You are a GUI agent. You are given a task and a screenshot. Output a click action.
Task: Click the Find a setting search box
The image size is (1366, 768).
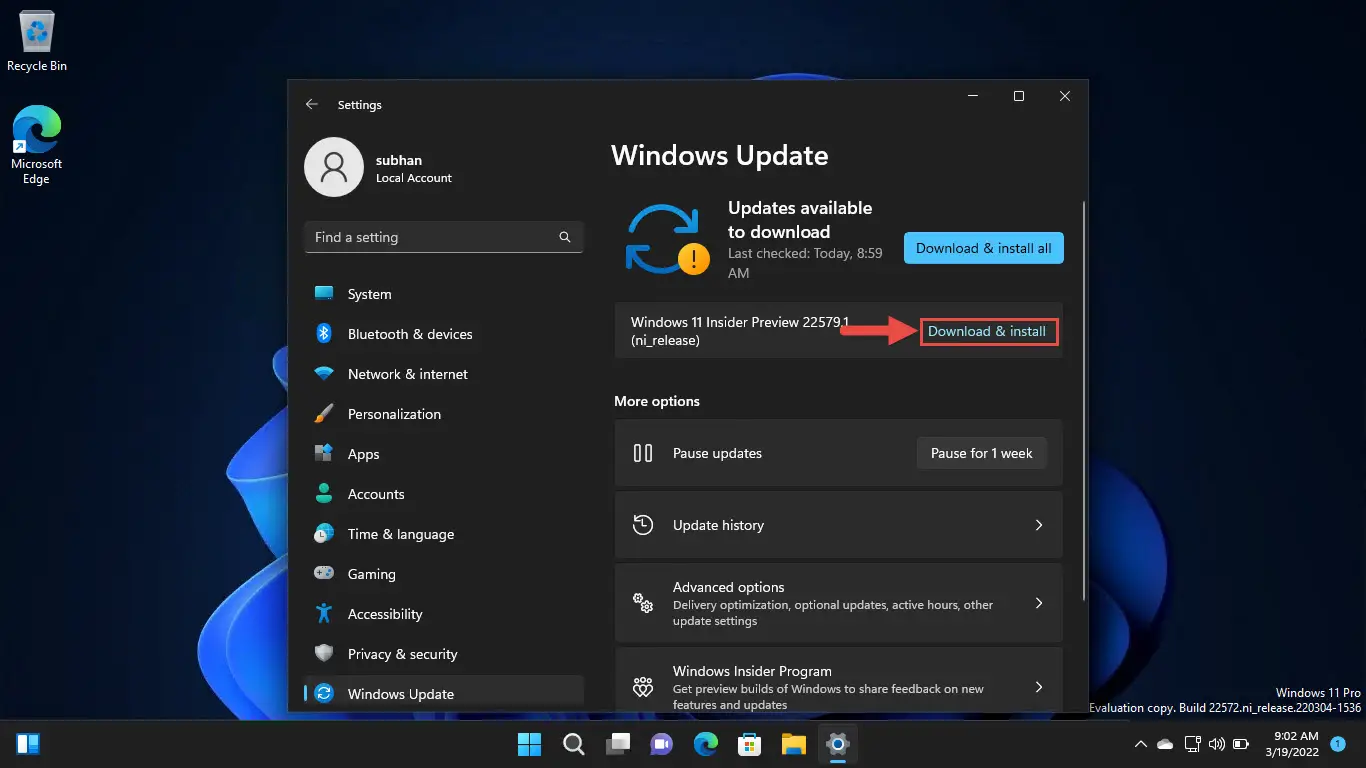(443, 237)
